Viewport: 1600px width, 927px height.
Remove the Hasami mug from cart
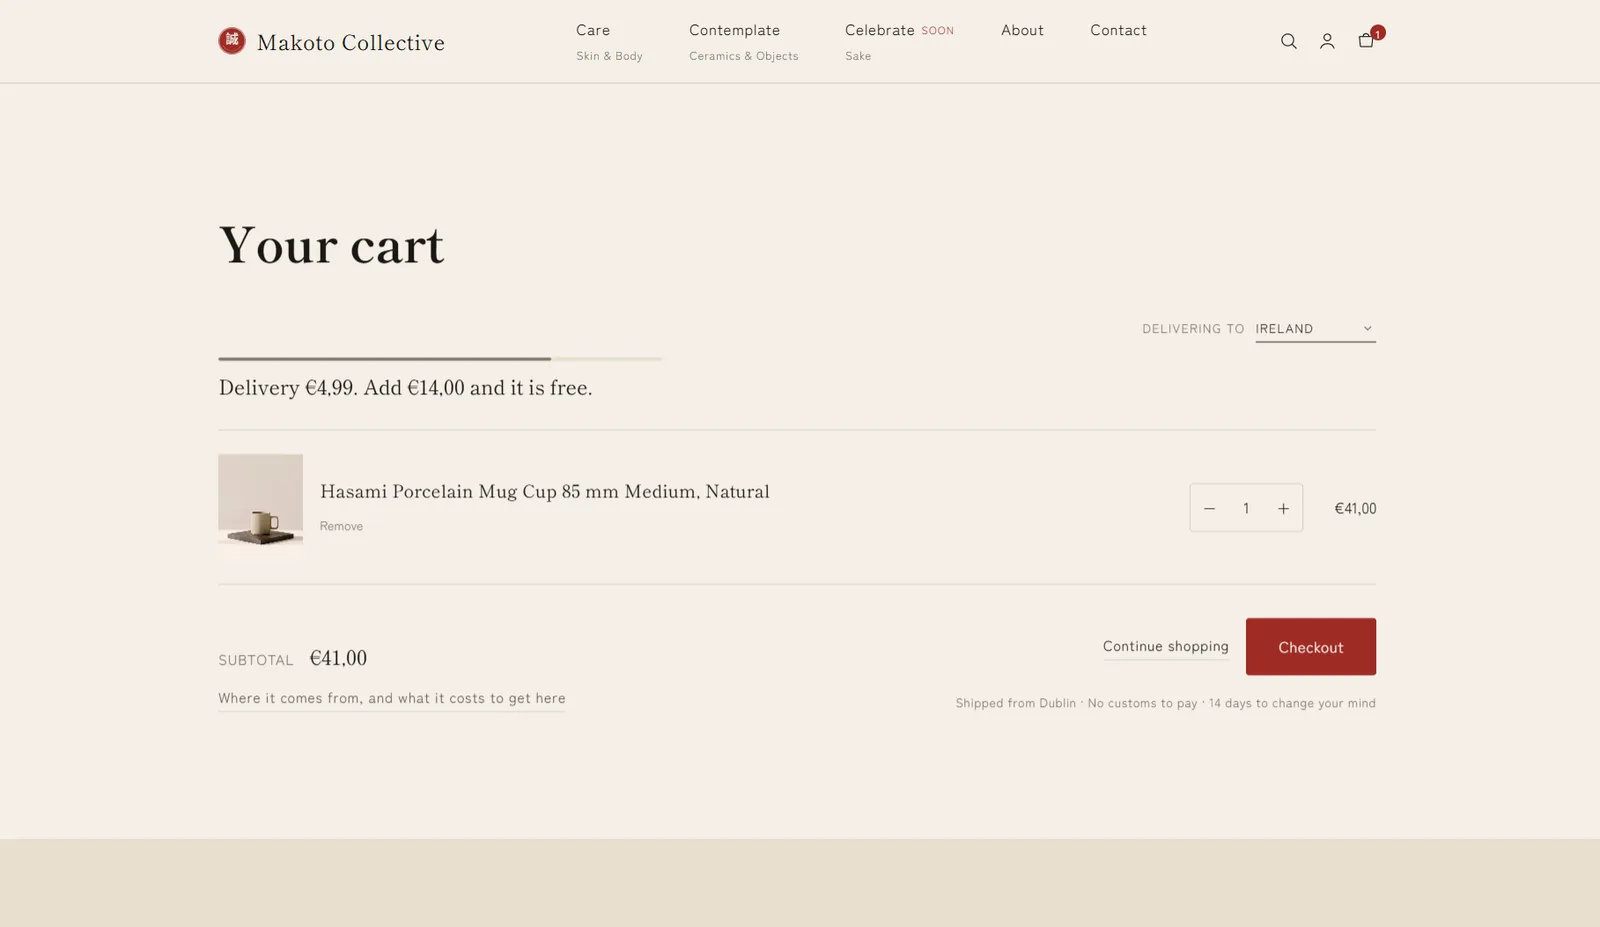(341, 526)
